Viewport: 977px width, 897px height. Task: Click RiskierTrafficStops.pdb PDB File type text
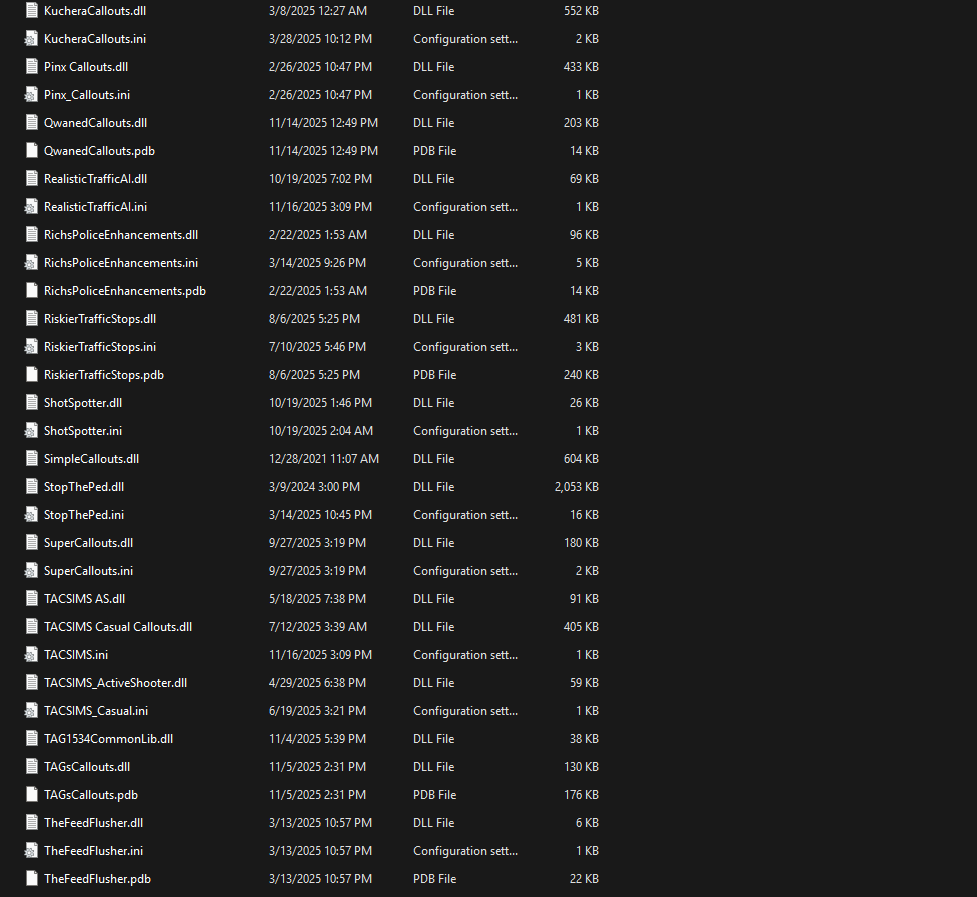tap(434, 375)
